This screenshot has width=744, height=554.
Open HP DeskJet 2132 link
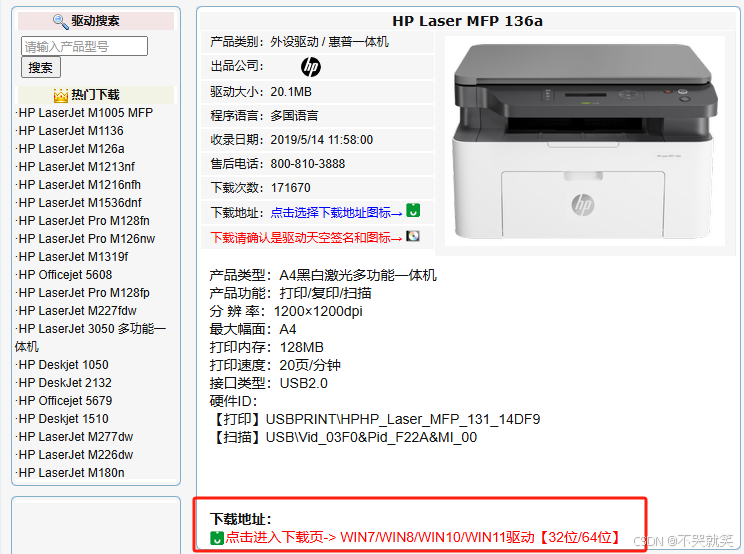coord(65,383)
